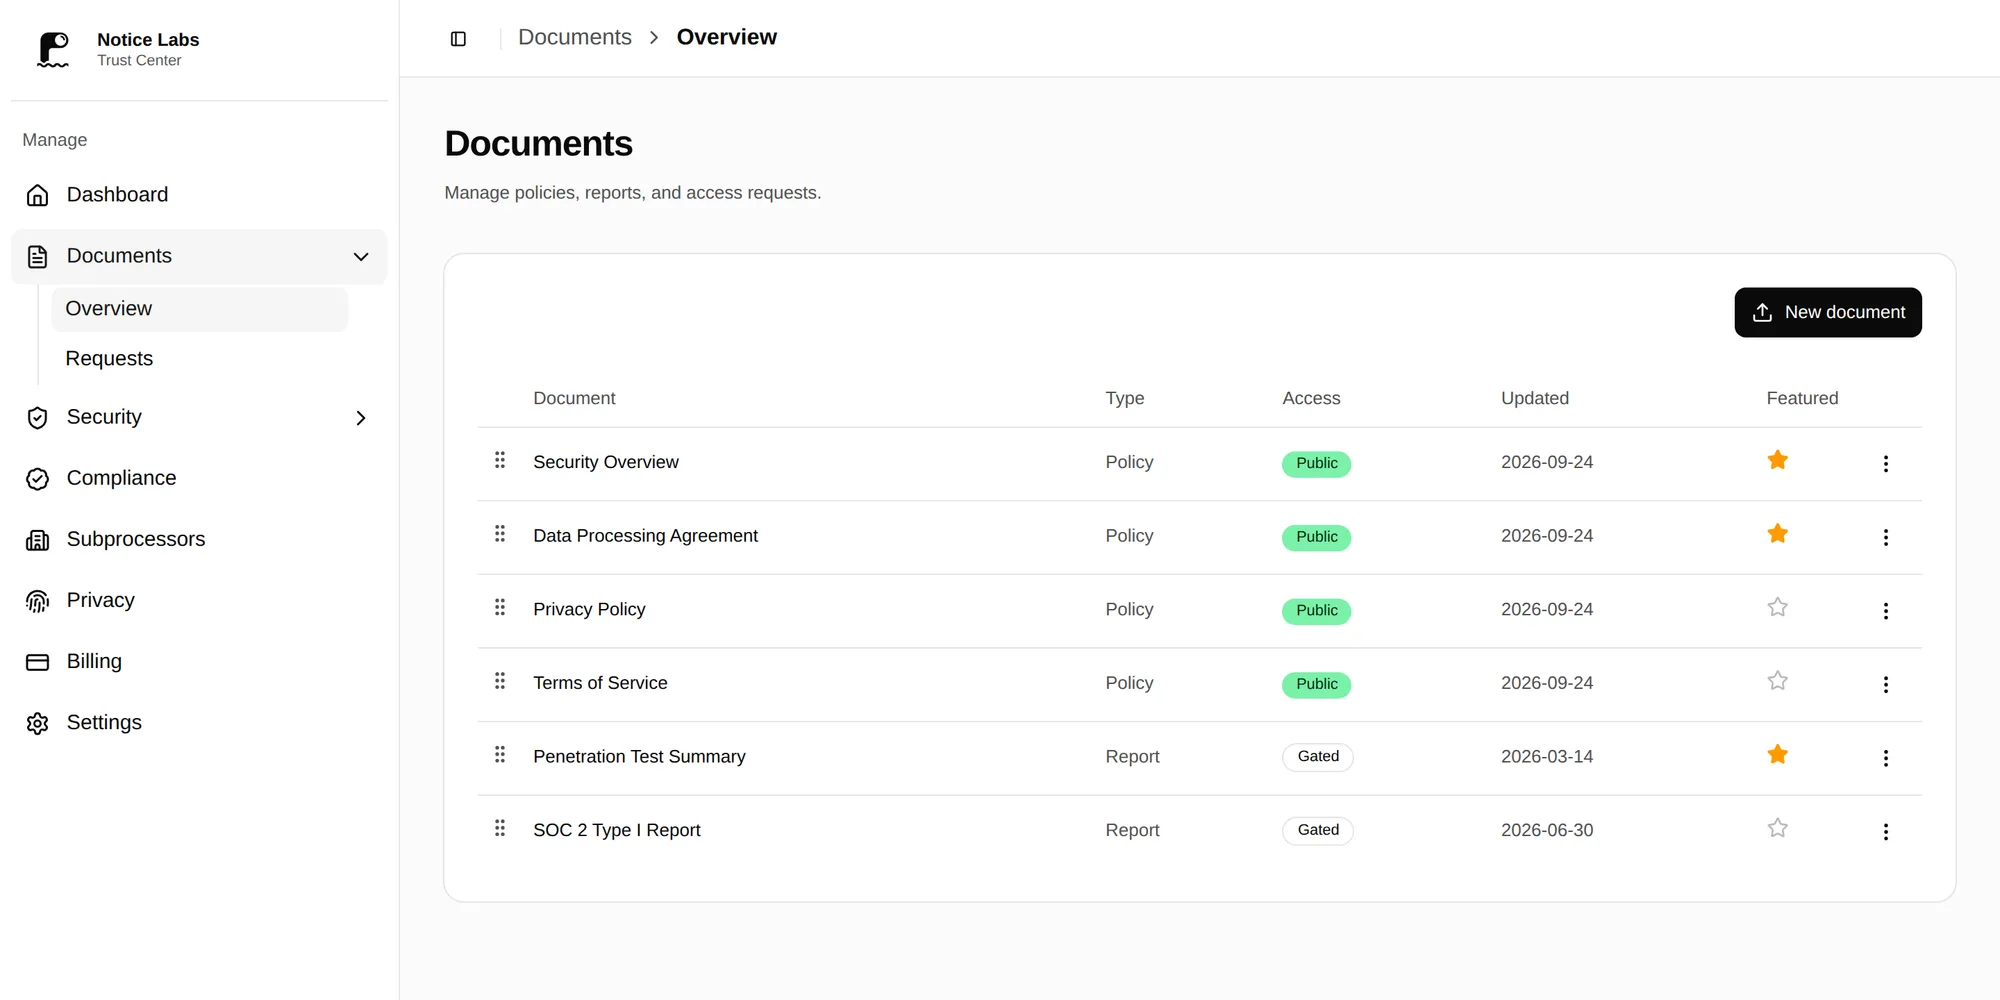
Task: Click the New document button
Action: point(1828,313)
